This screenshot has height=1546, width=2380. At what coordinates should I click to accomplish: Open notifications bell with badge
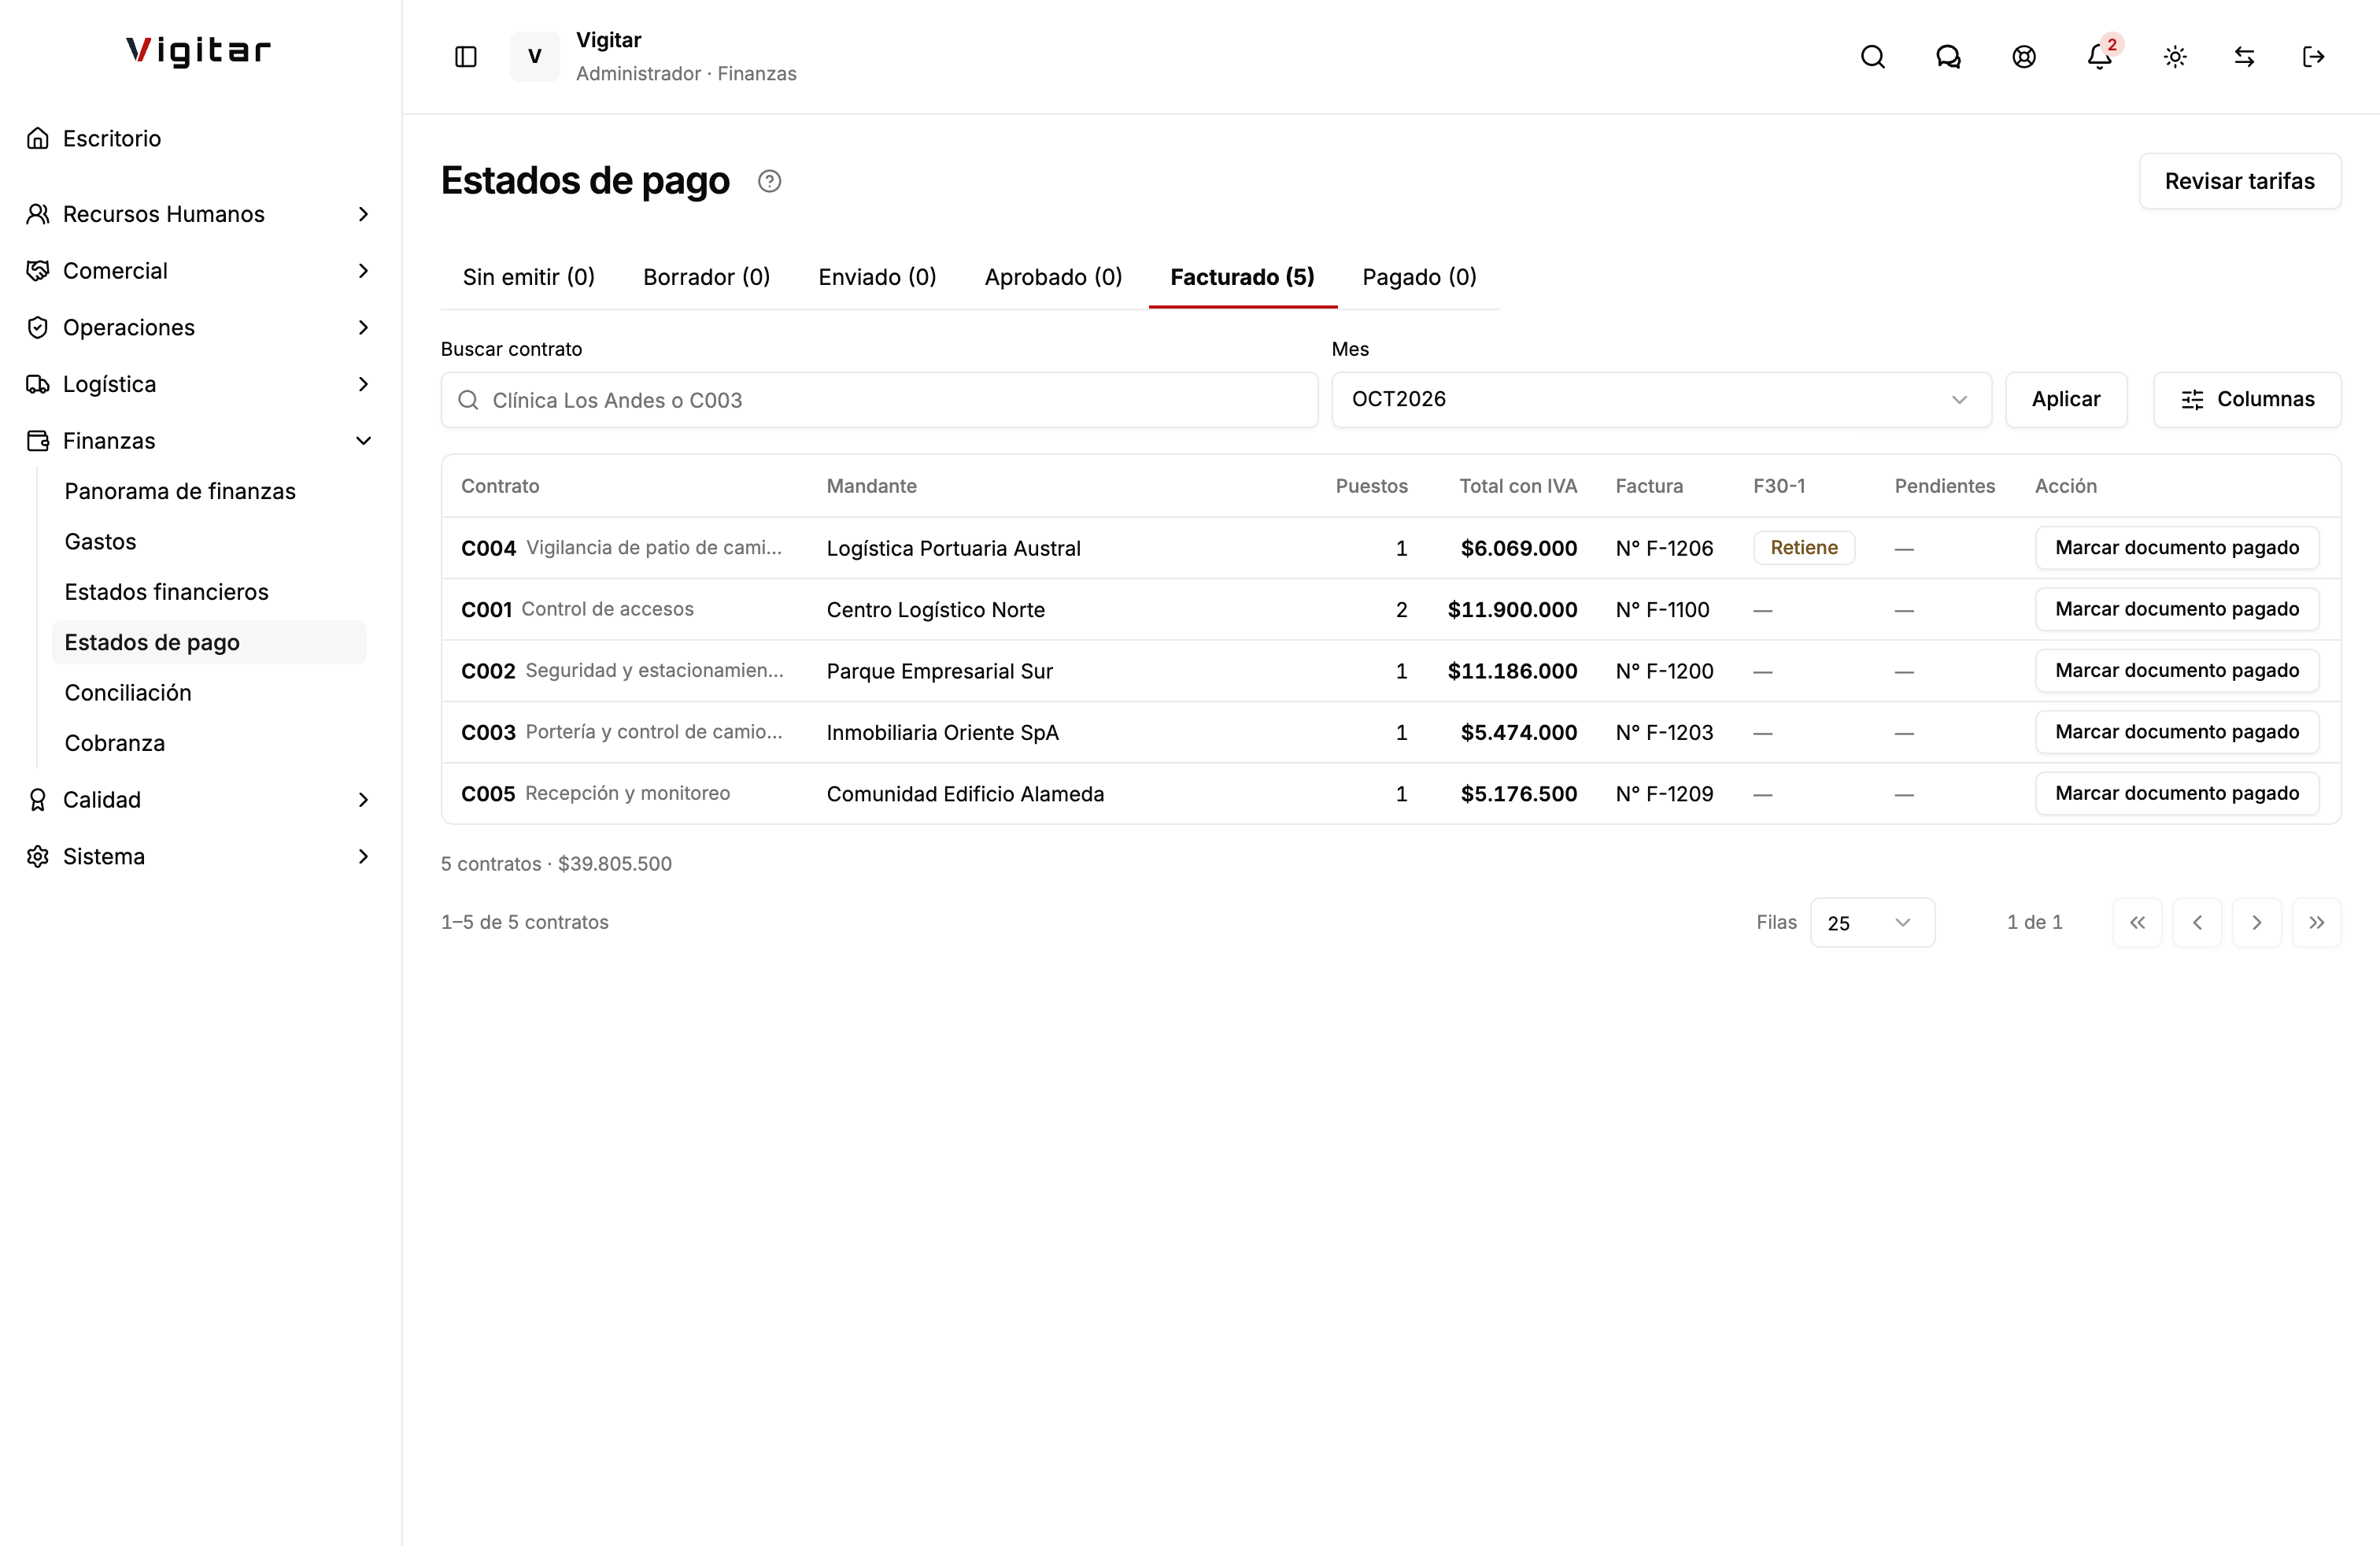coord(2100,57)
